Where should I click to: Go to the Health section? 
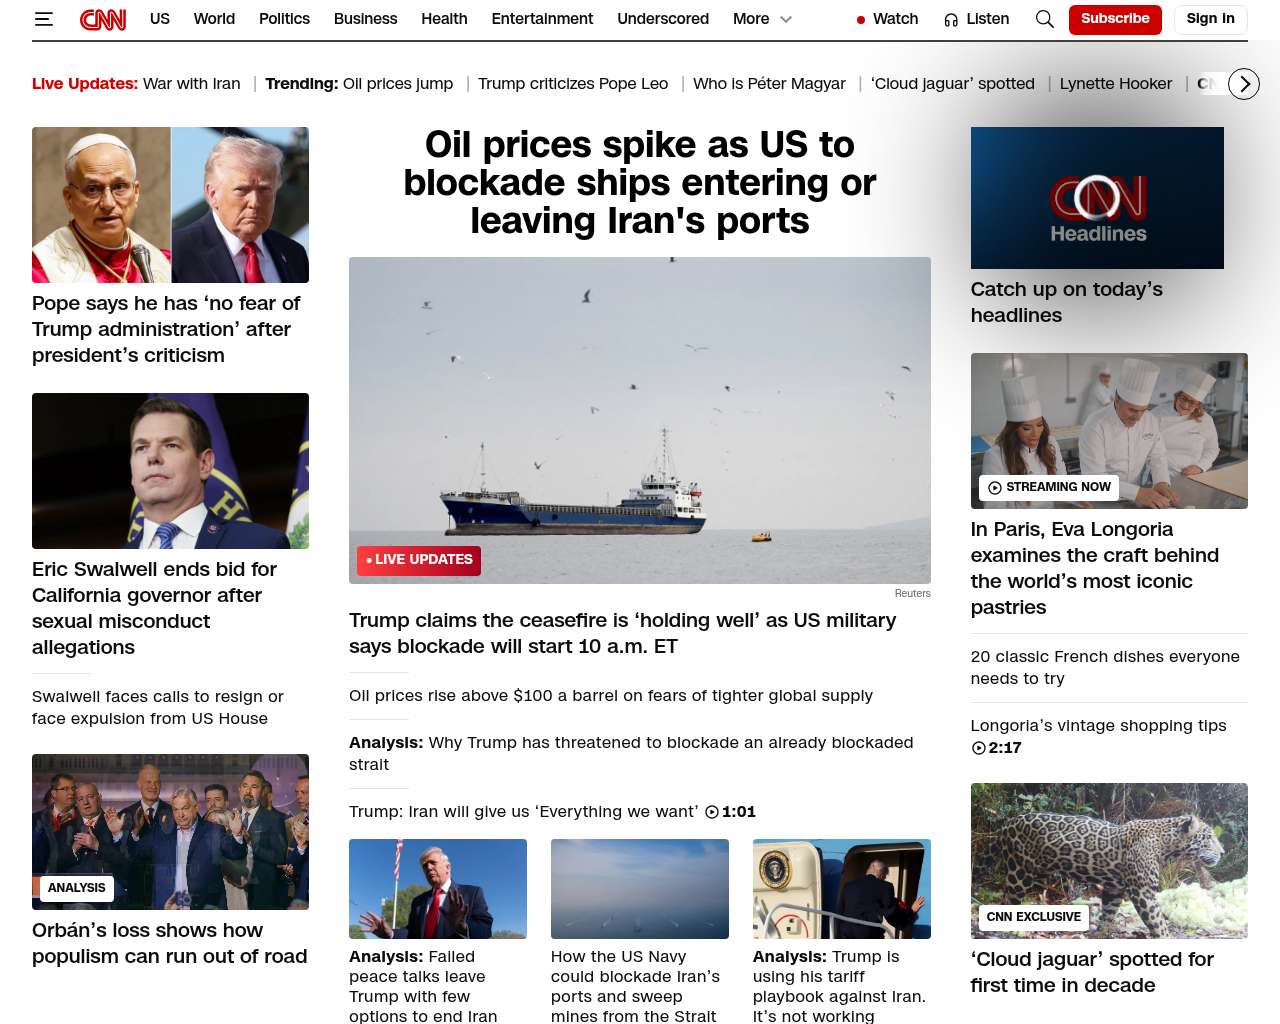click(444, 19)
